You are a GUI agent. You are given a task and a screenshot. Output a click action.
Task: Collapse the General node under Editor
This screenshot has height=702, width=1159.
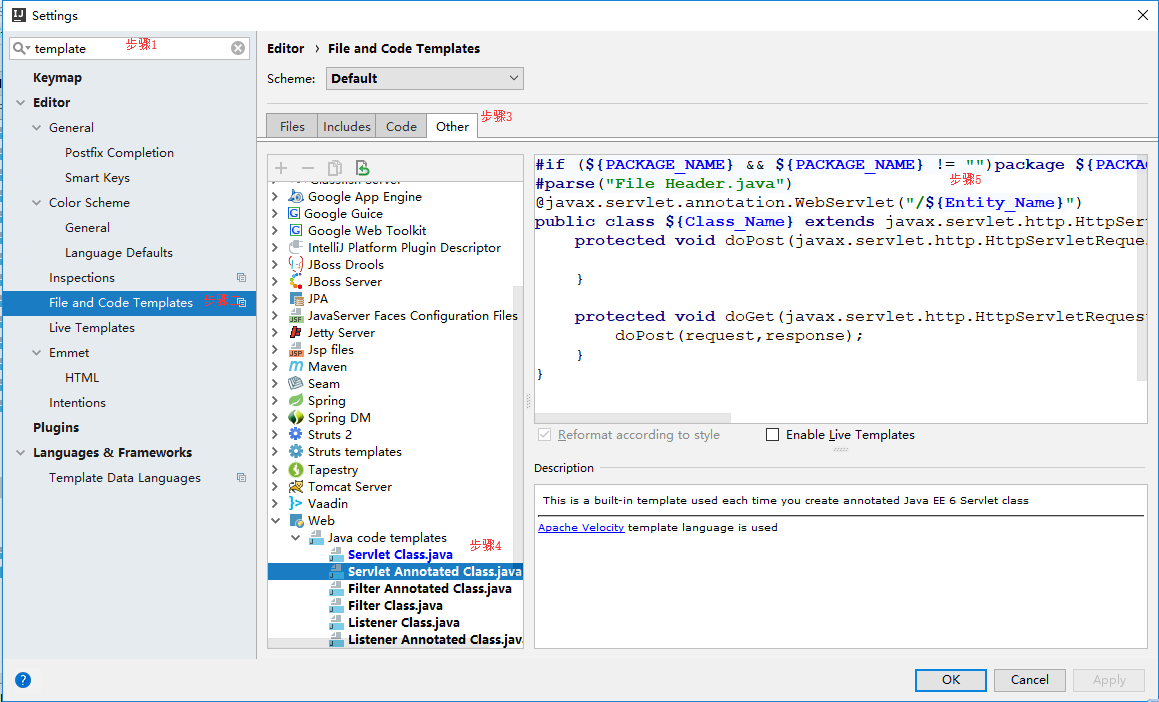coord(37,128)
